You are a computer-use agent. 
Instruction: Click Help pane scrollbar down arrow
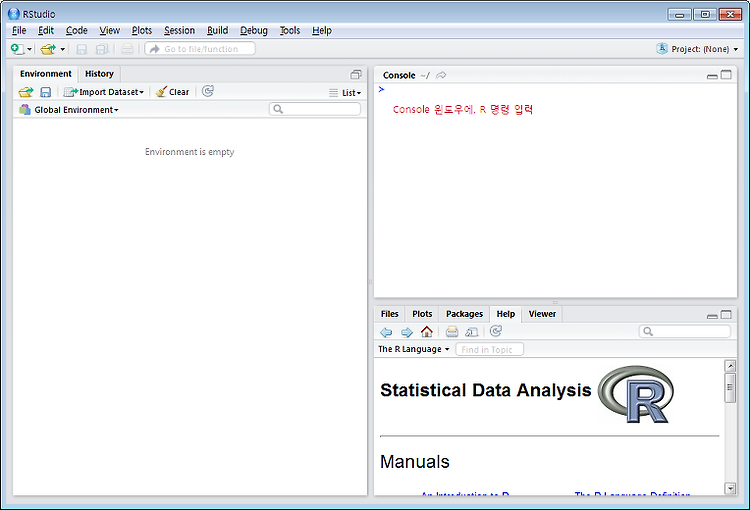730,488
